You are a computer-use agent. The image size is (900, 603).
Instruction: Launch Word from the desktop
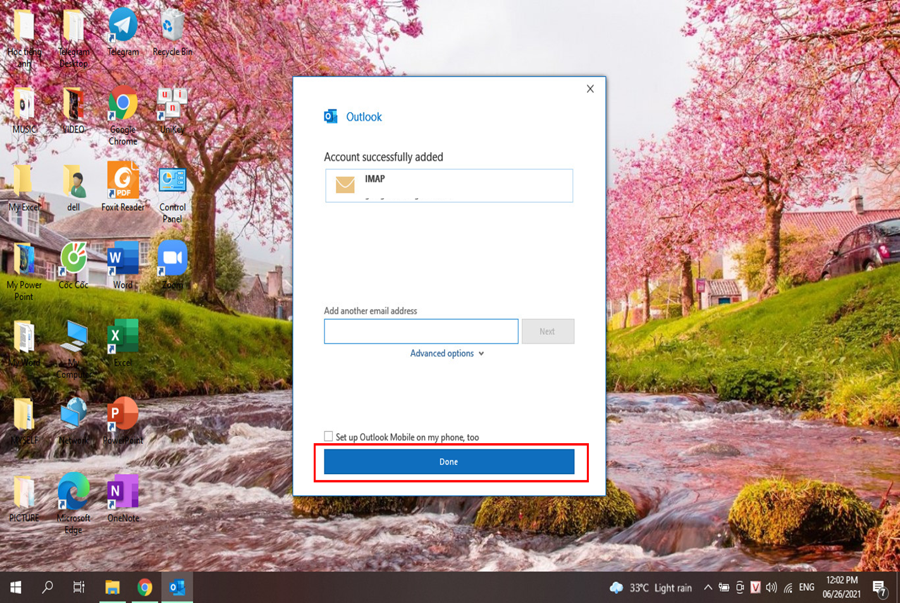(x=123, y=259)
